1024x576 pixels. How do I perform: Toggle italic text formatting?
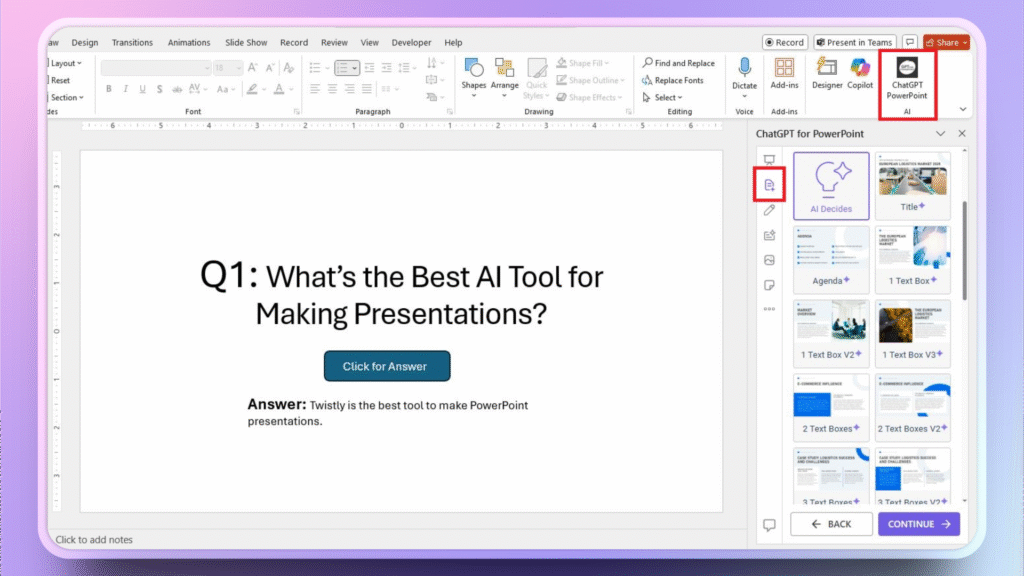tap(124, 89)
